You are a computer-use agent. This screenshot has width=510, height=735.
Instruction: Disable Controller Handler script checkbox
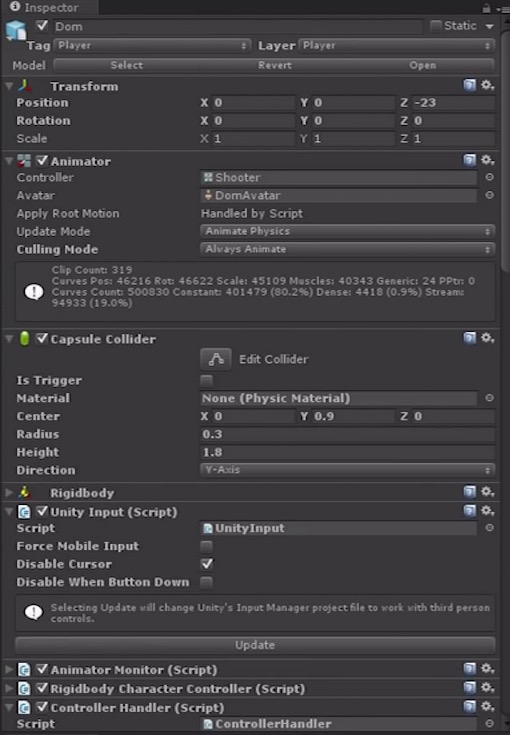click(42, 707)
